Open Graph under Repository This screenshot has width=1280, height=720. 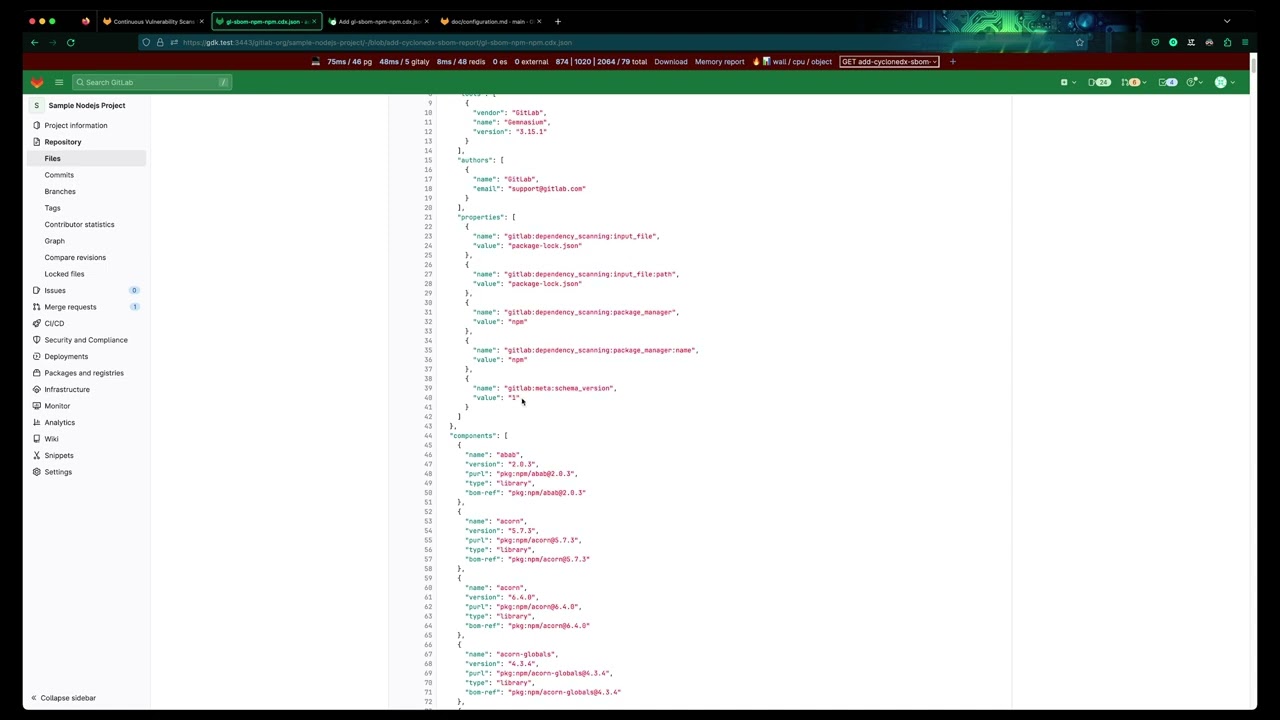point(87,241)
